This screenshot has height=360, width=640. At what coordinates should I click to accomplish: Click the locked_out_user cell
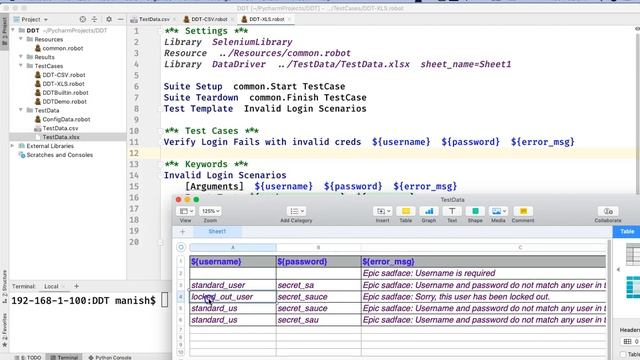pyautogui.click(x=233, y=297)
